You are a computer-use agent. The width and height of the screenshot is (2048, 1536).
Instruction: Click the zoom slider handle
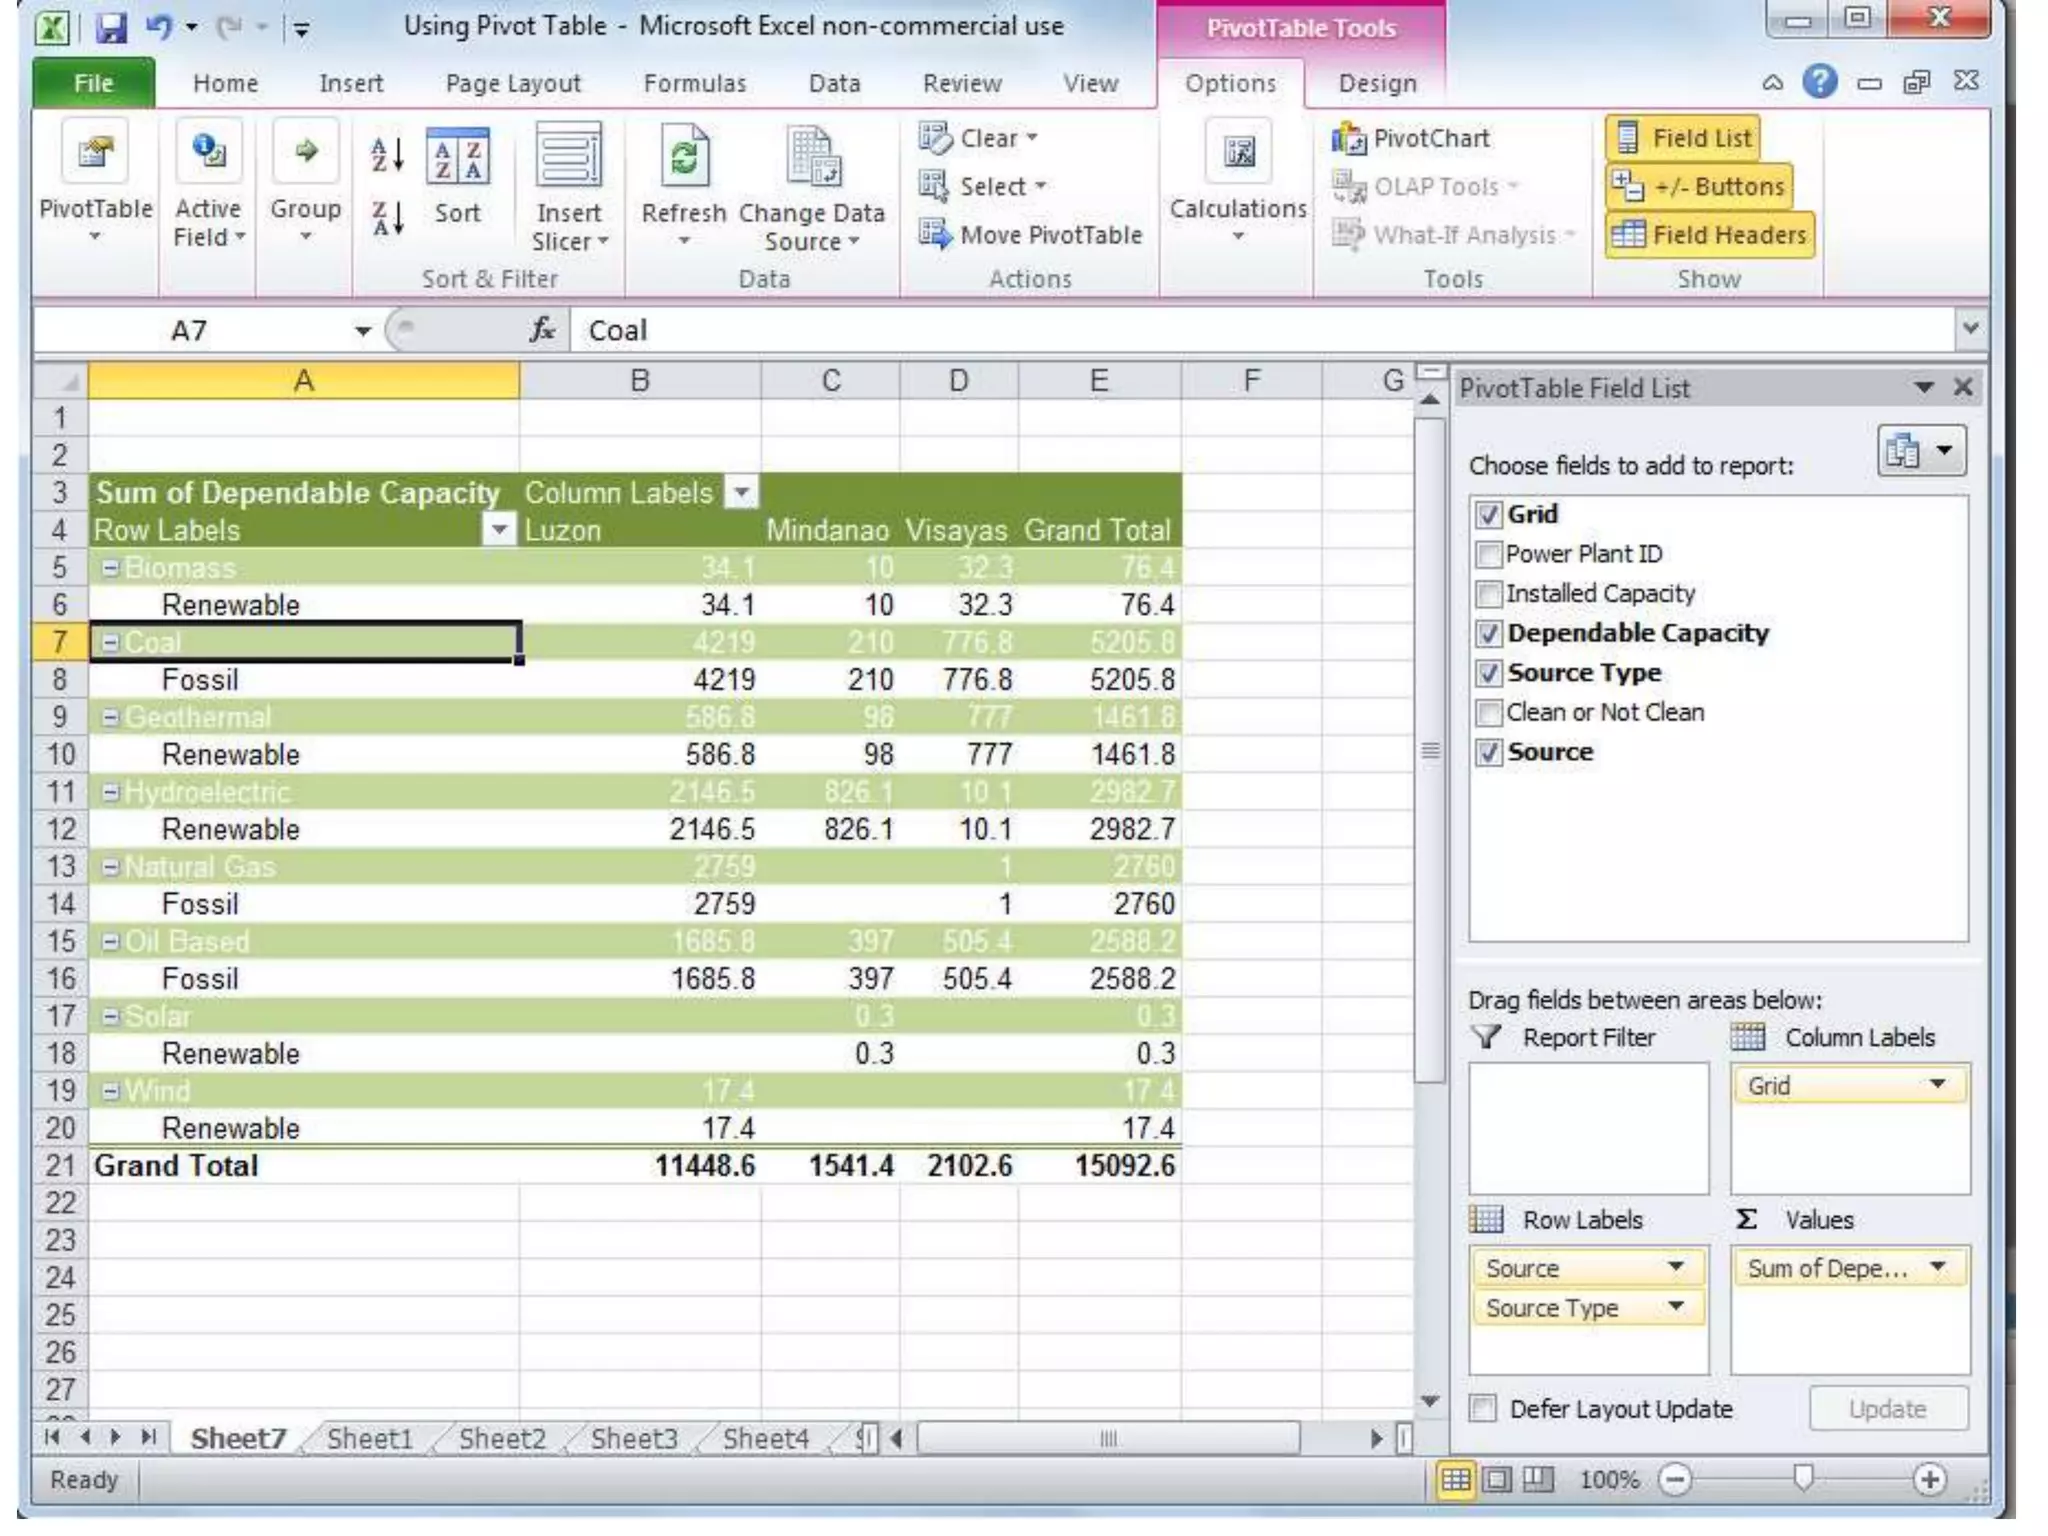[x=1802, y=1477]
